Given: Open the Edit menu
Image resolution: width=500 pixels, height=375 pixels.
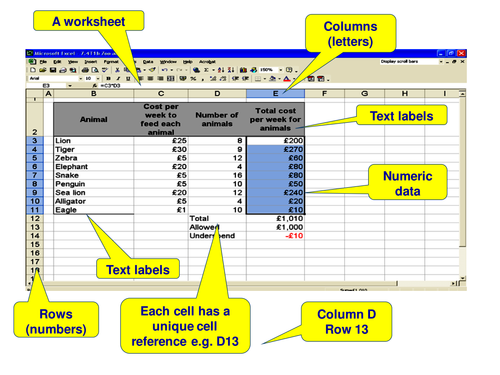Looking at the screenshot, I should 57,62.
